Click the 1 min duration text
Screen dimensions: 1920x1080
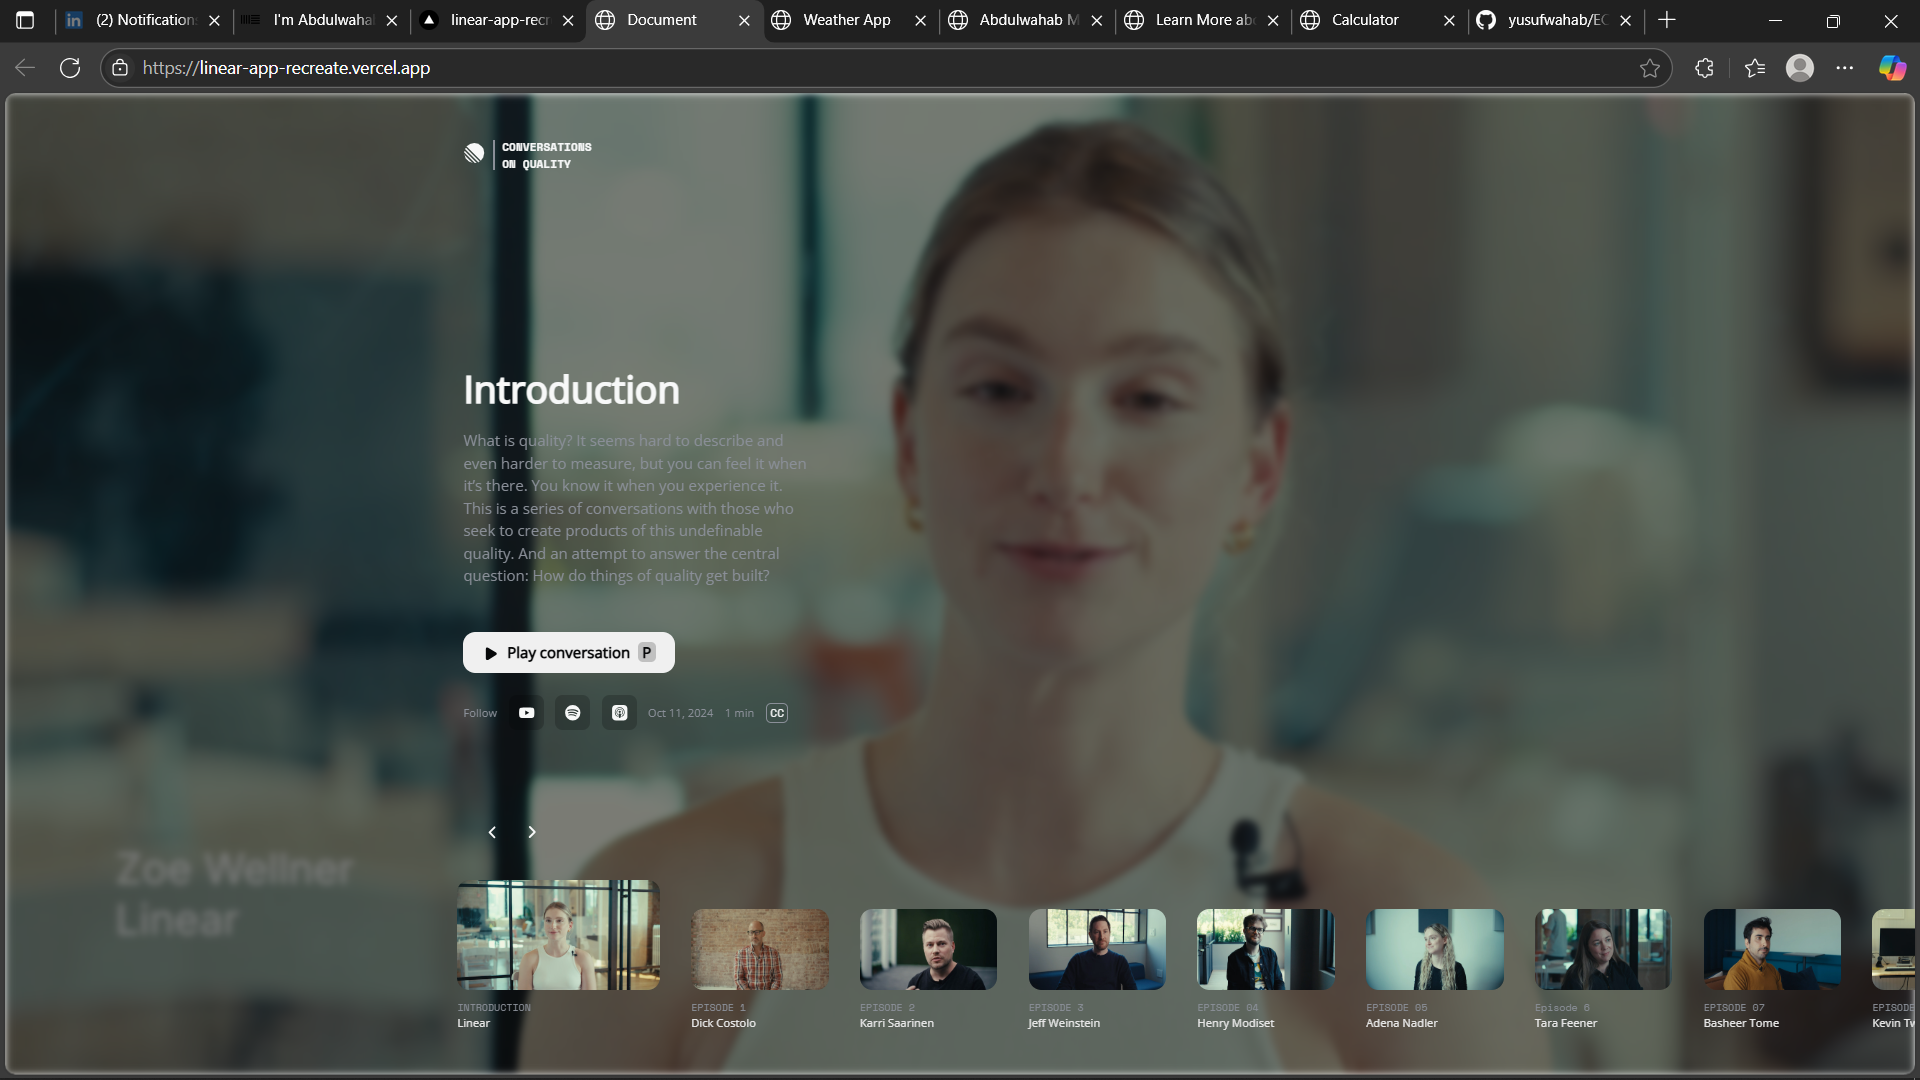pyautogui.click(x=740, y=713)
